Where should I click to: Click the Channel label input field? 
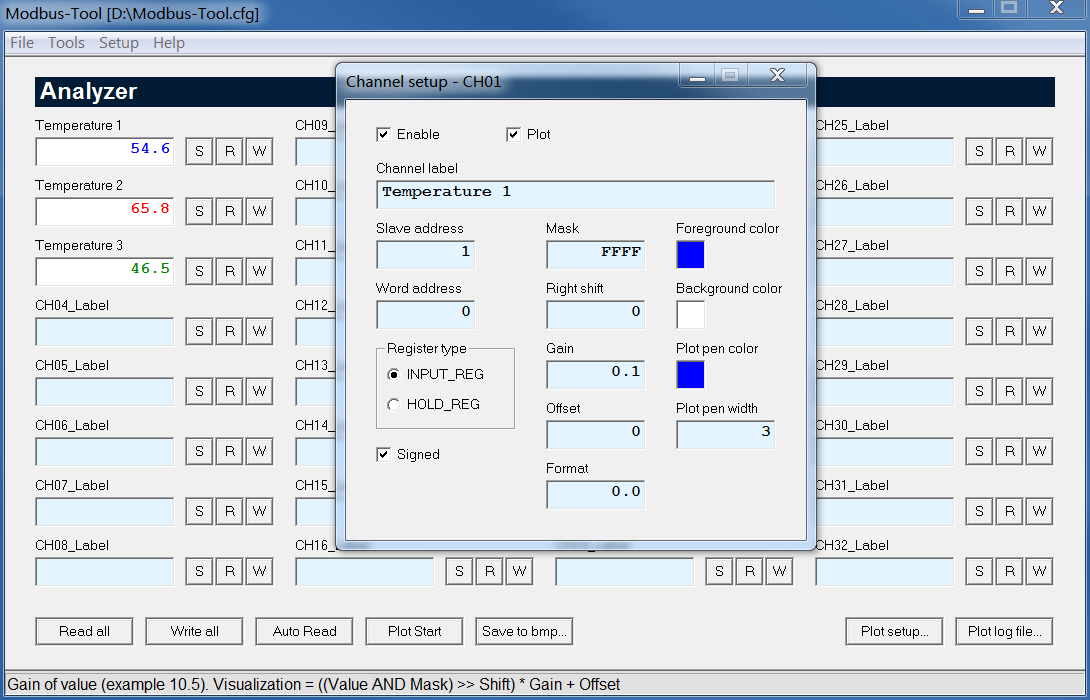coord(575,192)
